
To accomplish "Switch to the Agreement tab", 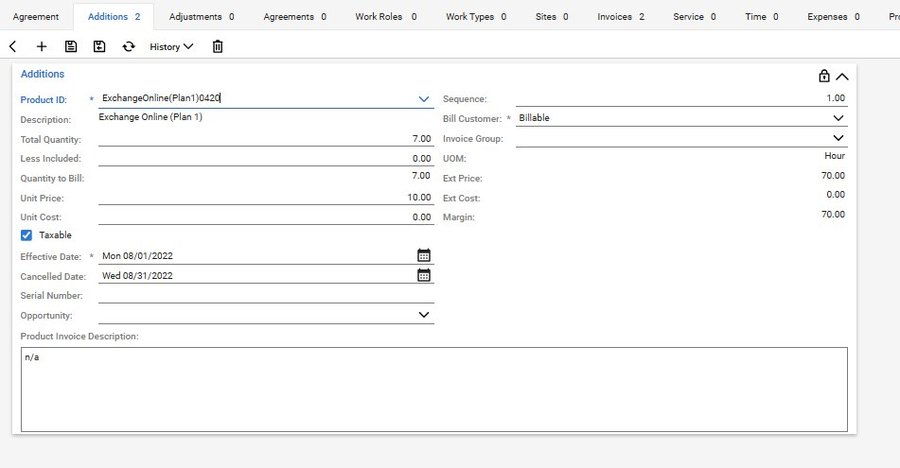I will click(36, 17).
